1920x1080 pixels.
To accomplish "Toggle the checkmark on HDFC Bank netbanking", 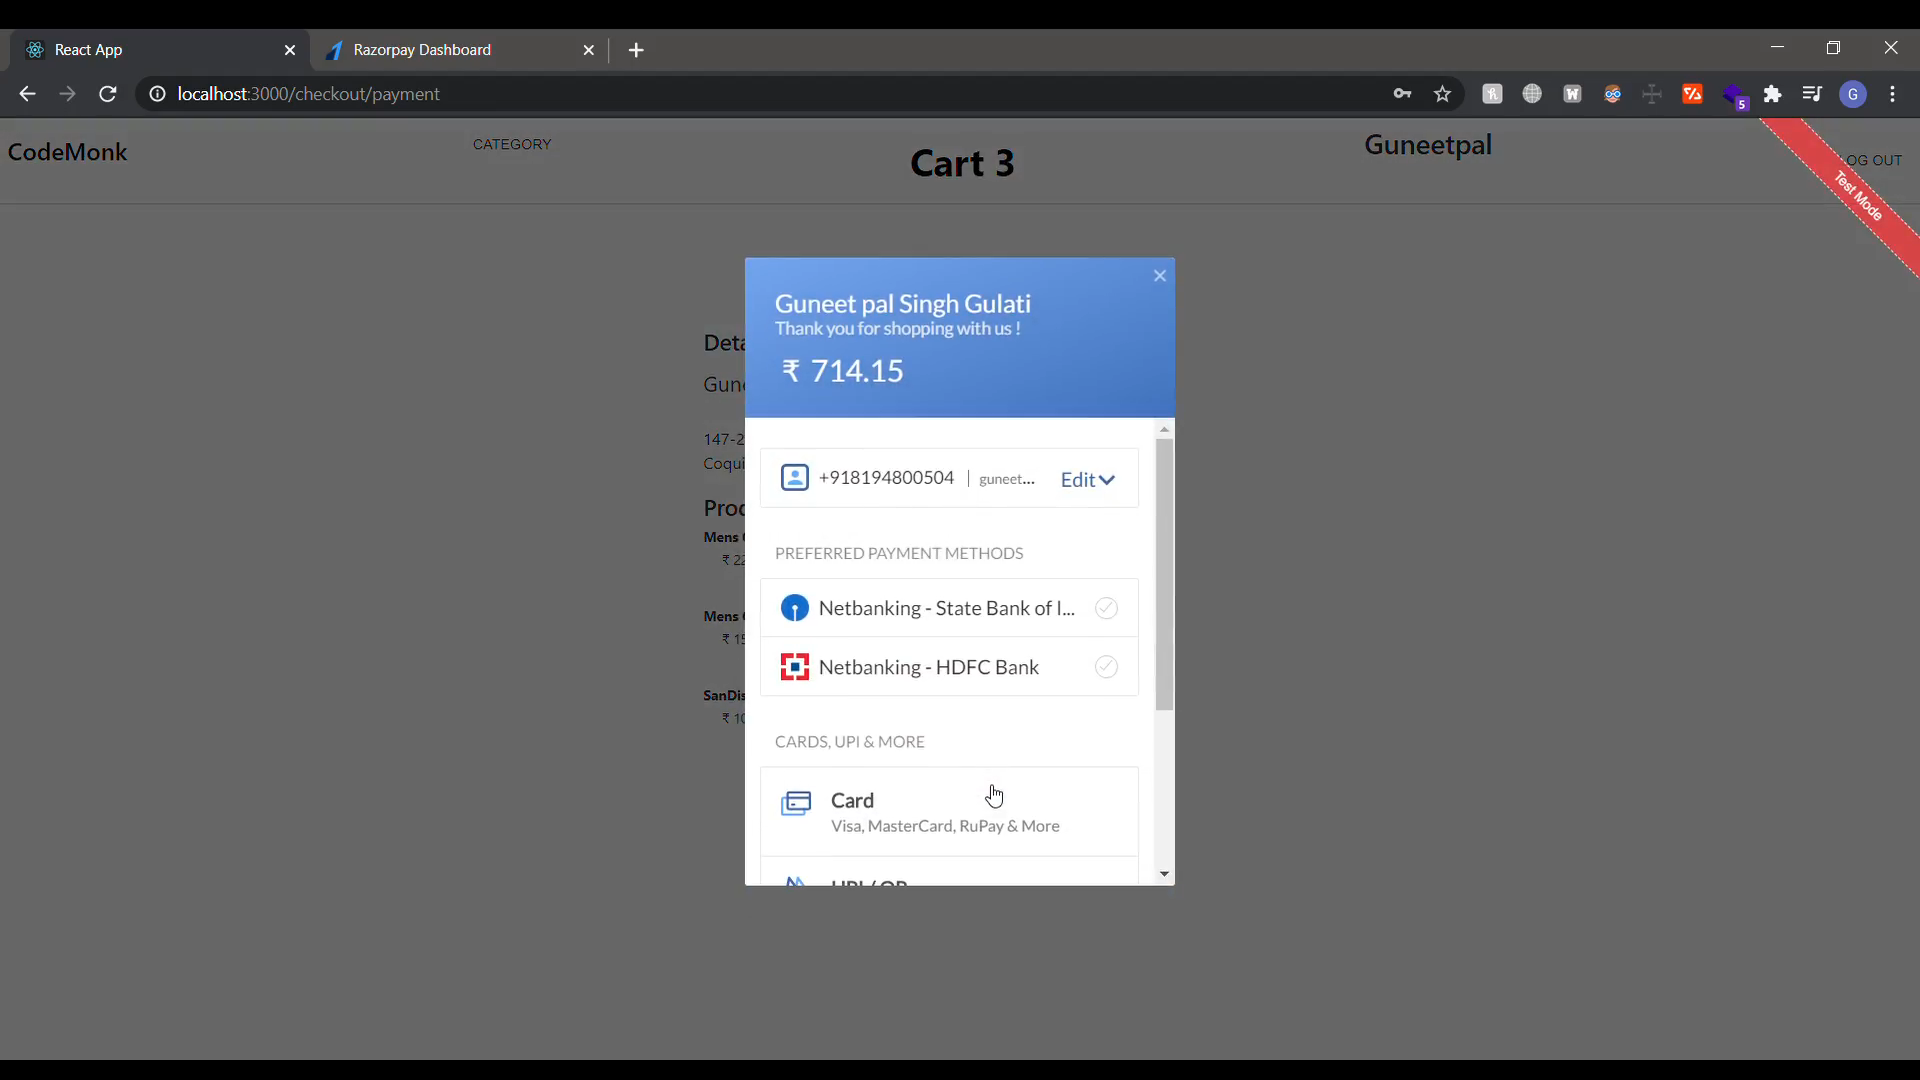I will (1106, 667).
